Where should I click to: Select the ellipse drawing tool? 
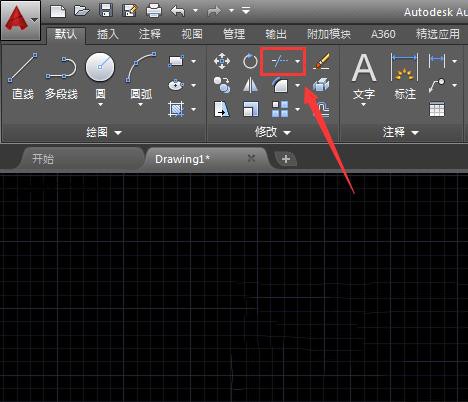pos(176,85)
